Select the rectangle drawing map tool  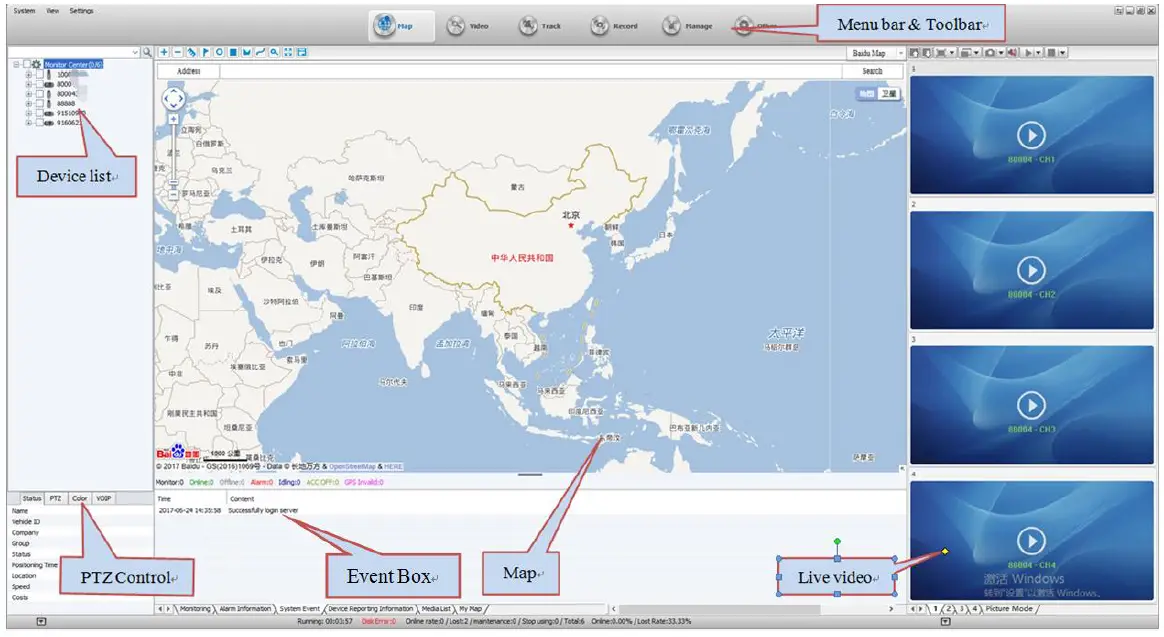(x=233, y=52)
